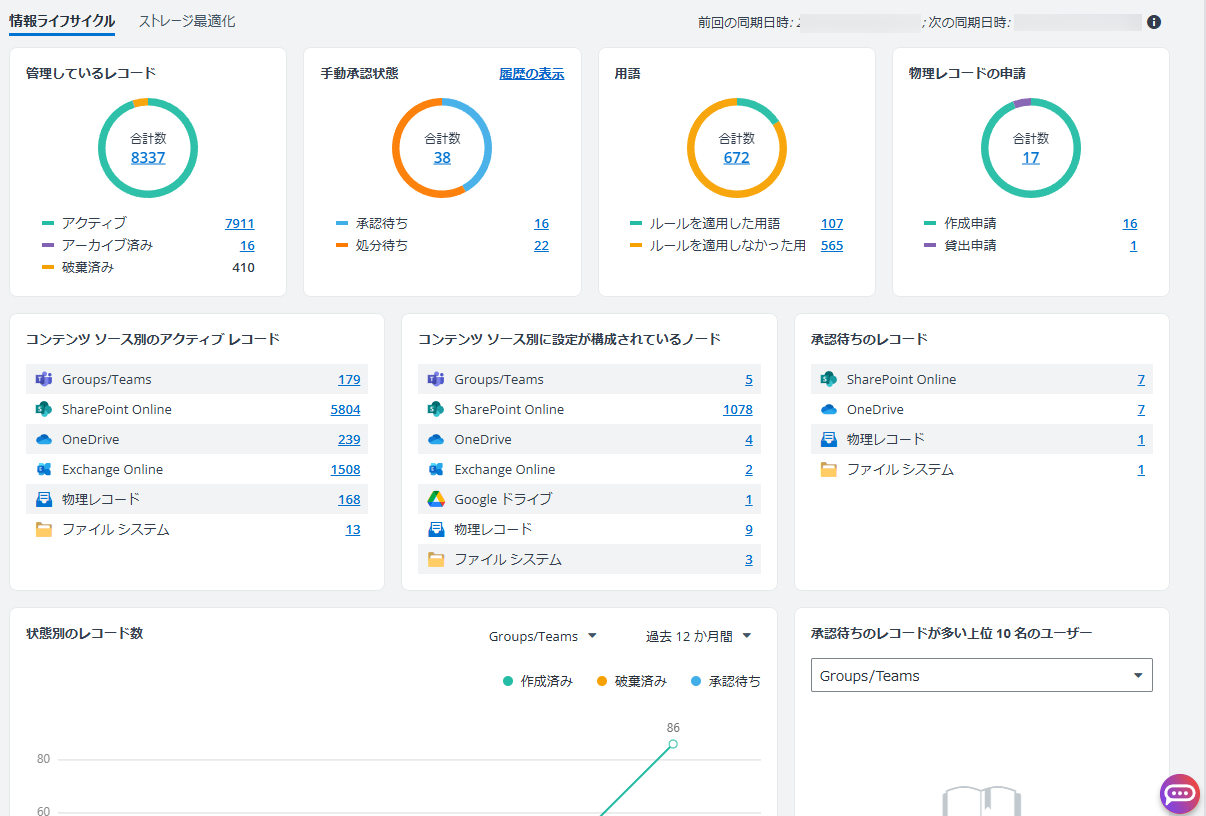
Task: Click the 38 manual approval total
Action: [442, 157]
